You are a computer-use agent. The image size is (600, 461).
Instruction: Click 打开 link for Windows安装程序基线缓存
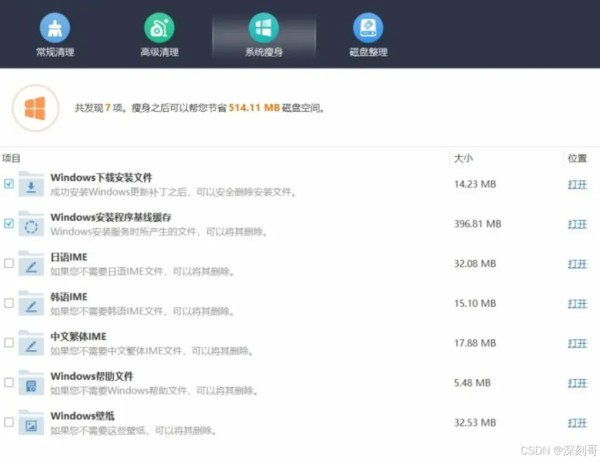pos(577,224)
